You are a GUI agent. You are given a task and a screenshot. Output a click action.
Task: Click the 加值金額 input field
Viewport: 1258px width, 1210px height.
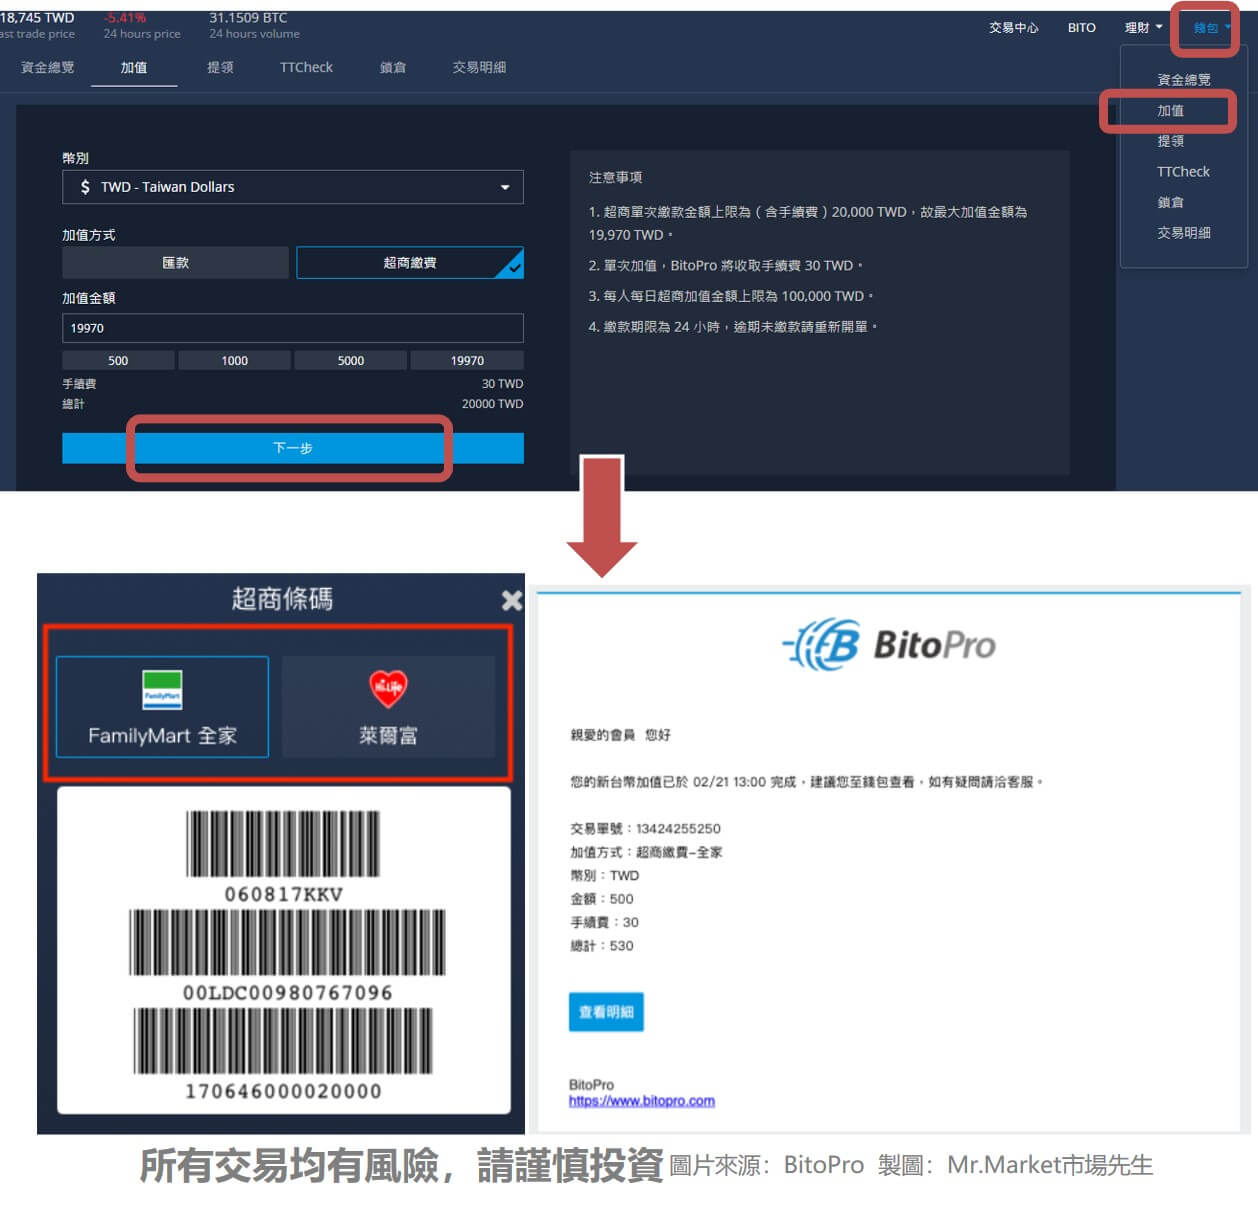coord(293,328)
